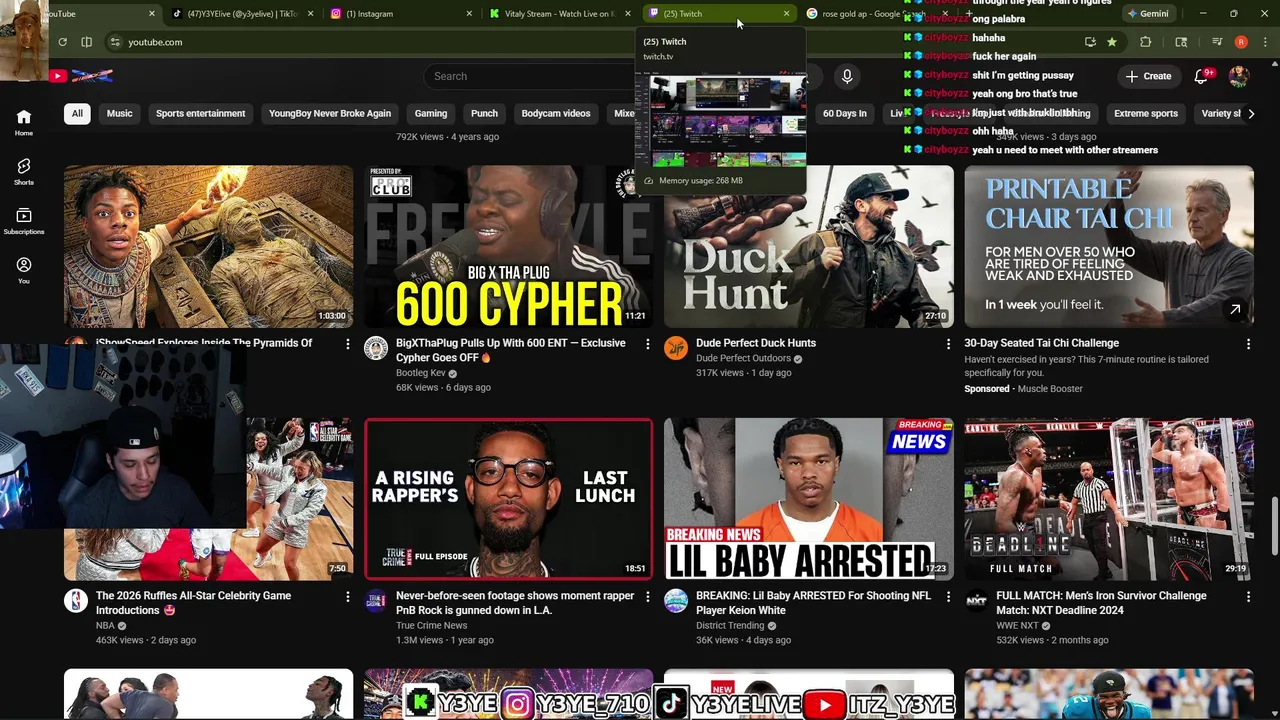1280x720 pixels.
Task: Bookmark this page with the star icon
Action: click(1112, 42)
